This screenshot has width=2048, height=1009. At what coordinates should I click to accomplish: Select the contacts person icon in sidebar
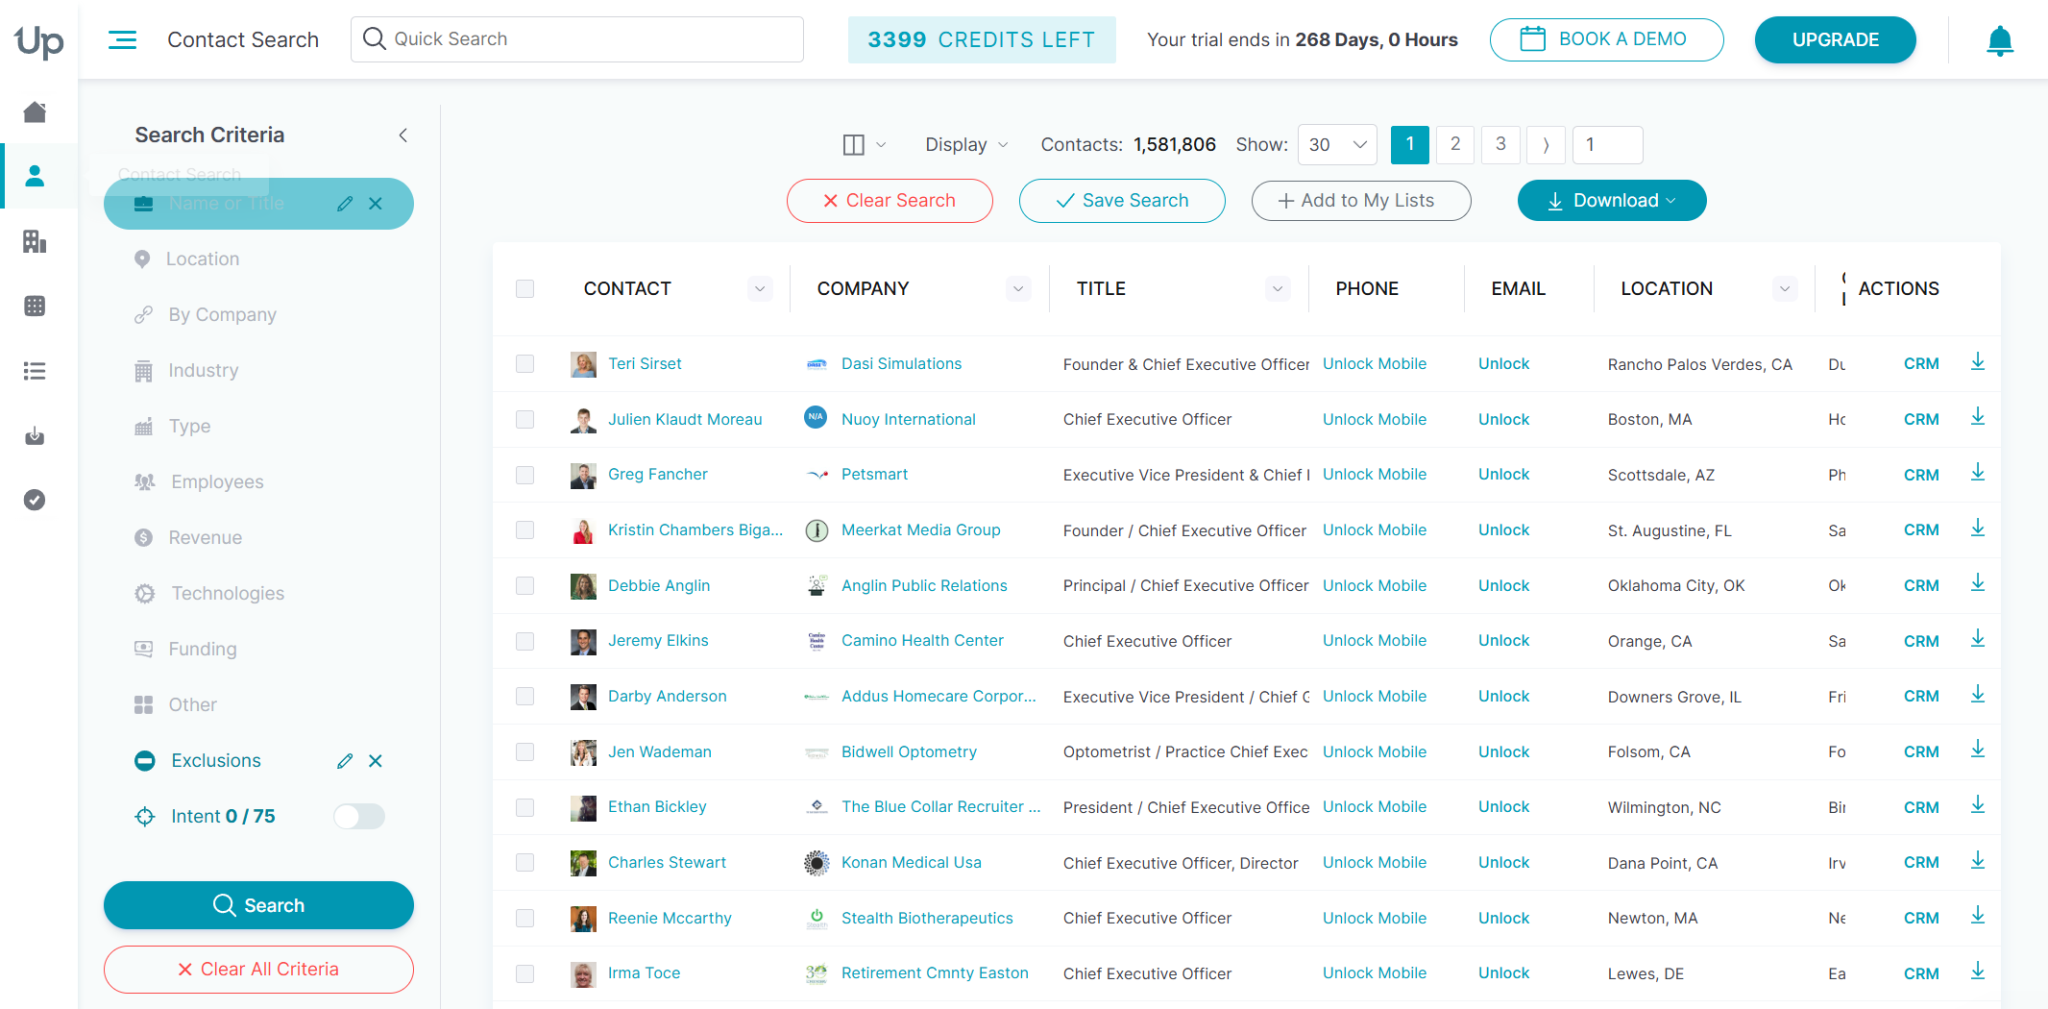click(x=35, y=176)
